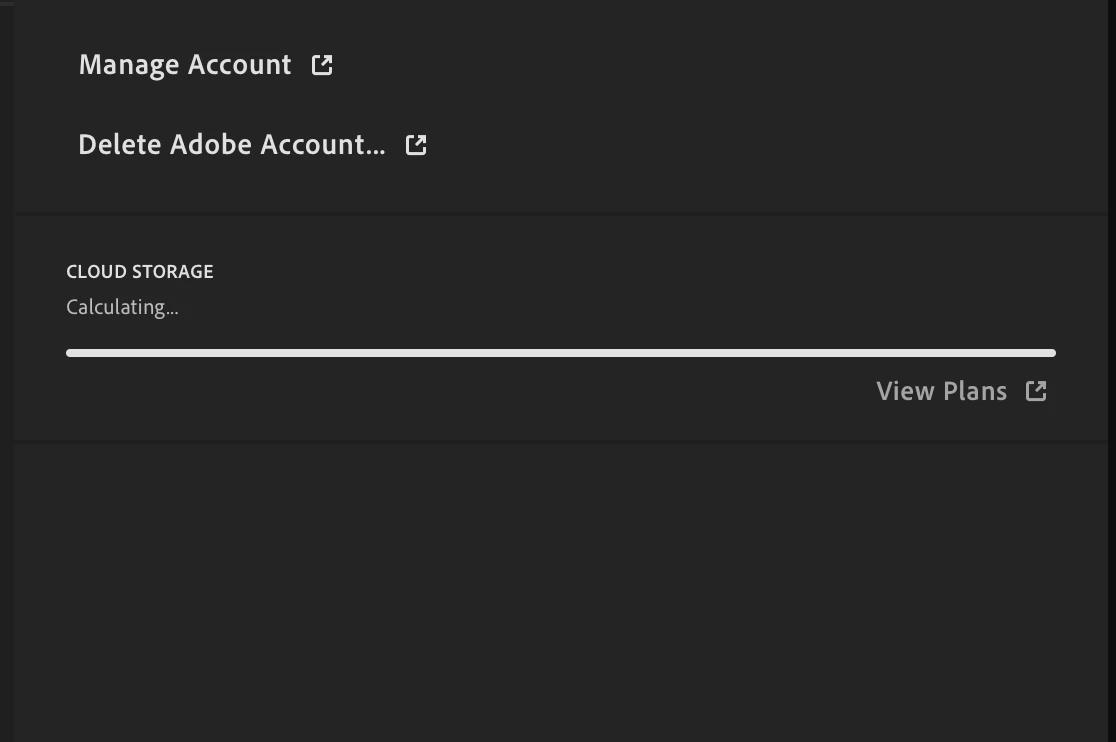Start account deletion via its arrow-box icon
The width and height of the screenshot is (1116, 742).
pyautogui.click(x=416, y=145)
